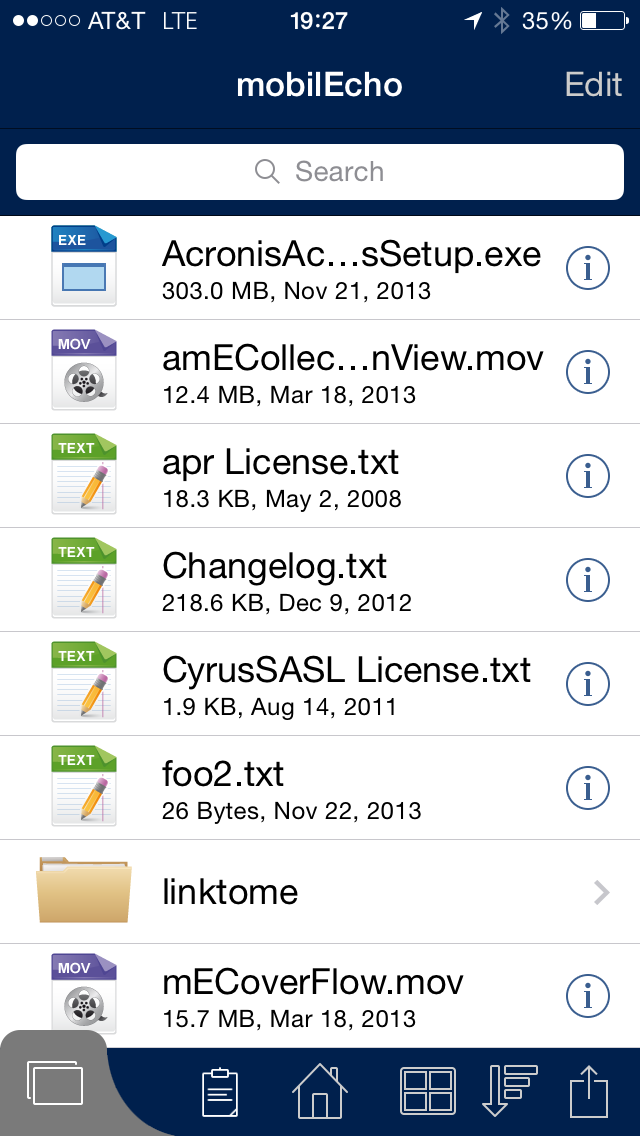This screenshot has height=1136, width=640.
Task: Open the clipboard paste icon
Action: click(220, 1092)
